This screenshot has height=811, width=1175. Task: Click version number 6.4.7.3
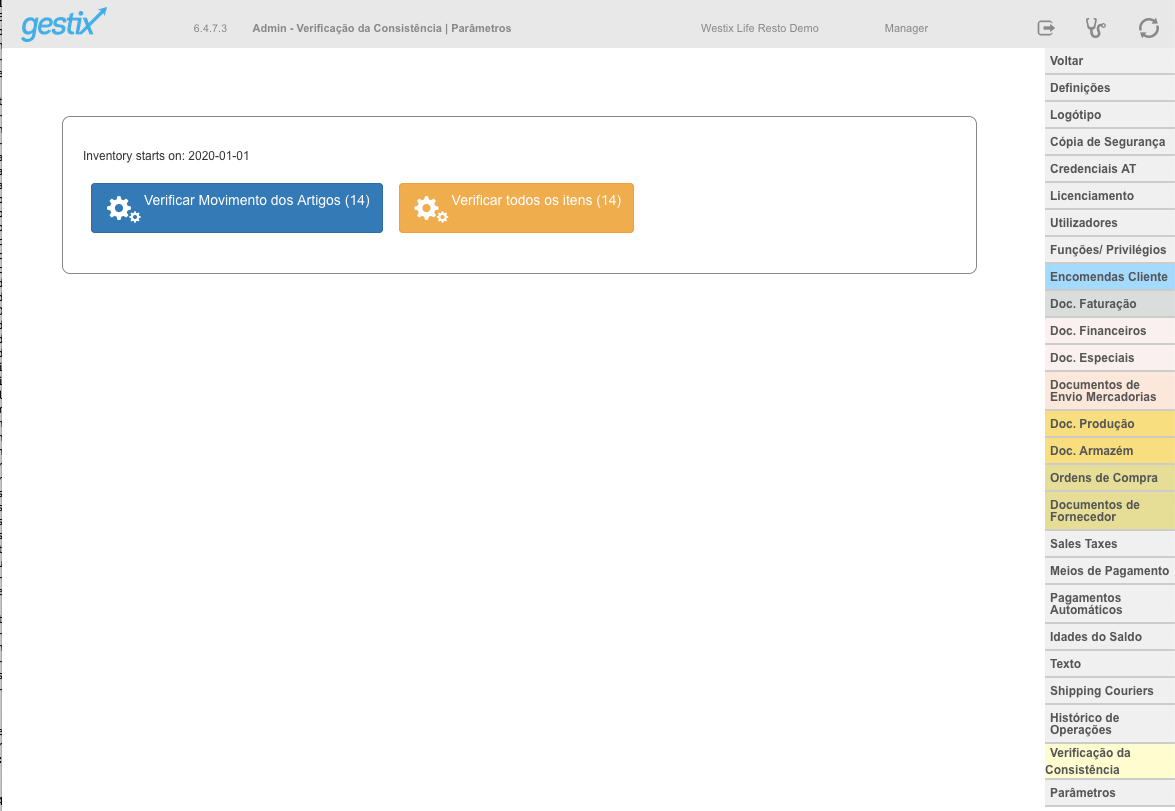(210, 28)
